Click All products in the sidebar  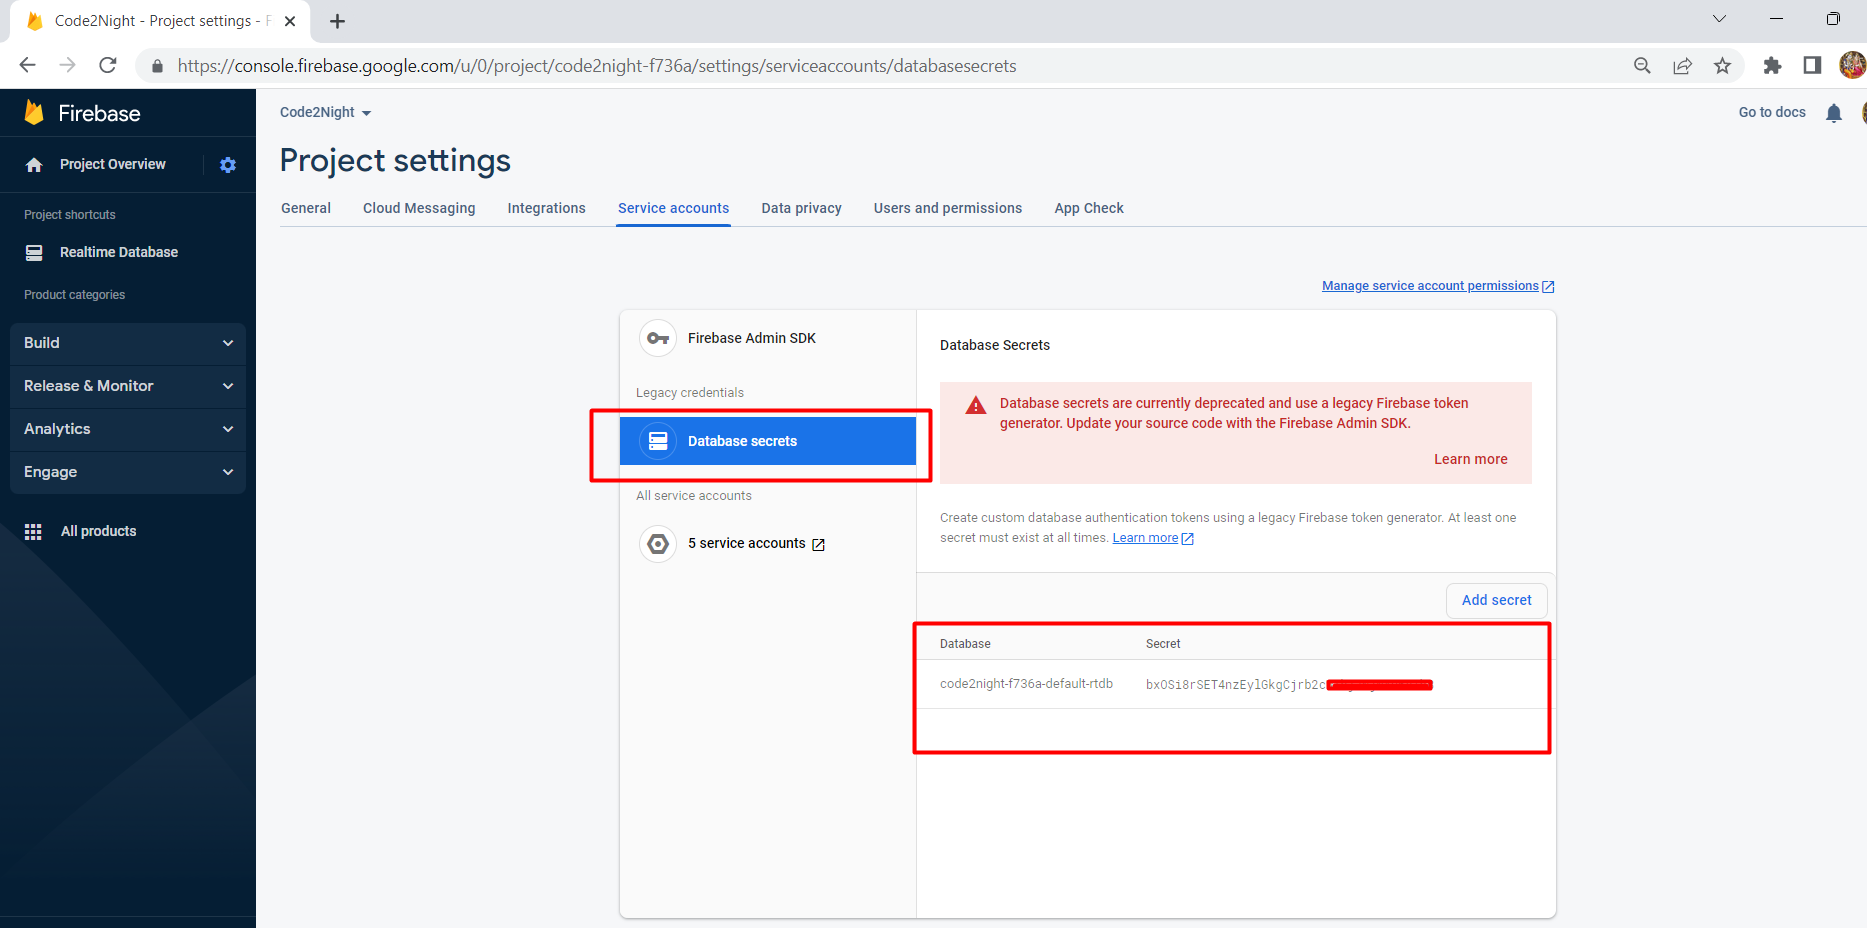pyautogui.click(x=98, y=531)
